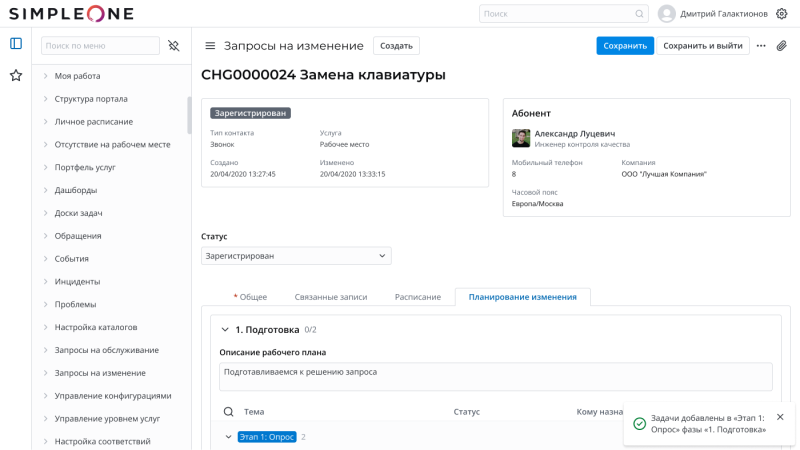This screenshot has width=800, height=450.
Task: Click the SimpleOne logo
Action: [71, 14]
